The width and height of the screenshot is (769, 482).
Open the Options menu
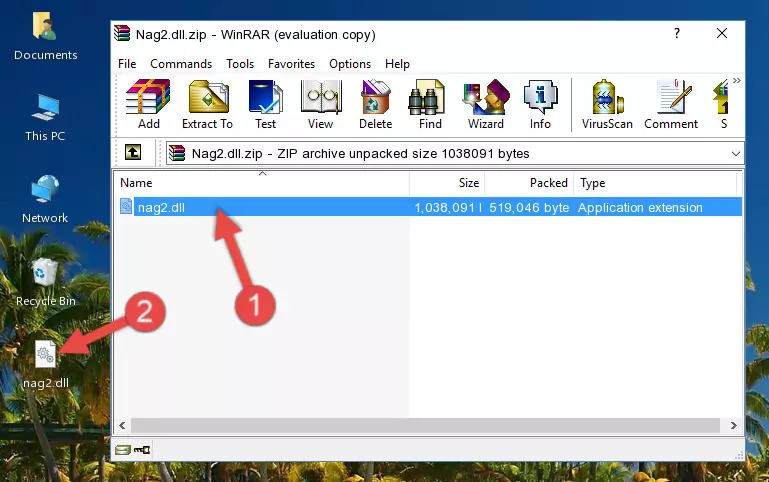[x=350, y=64]
